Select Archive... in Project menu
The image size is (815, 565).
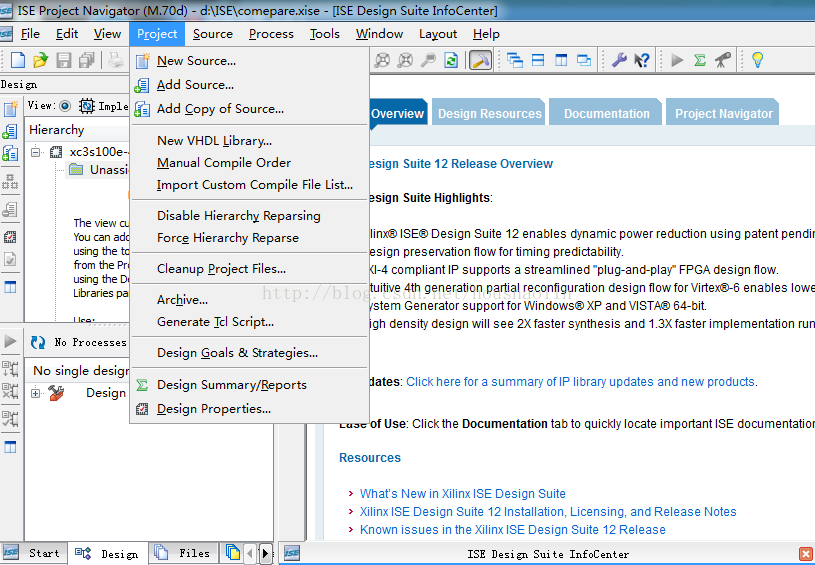[x=249, y=300]
